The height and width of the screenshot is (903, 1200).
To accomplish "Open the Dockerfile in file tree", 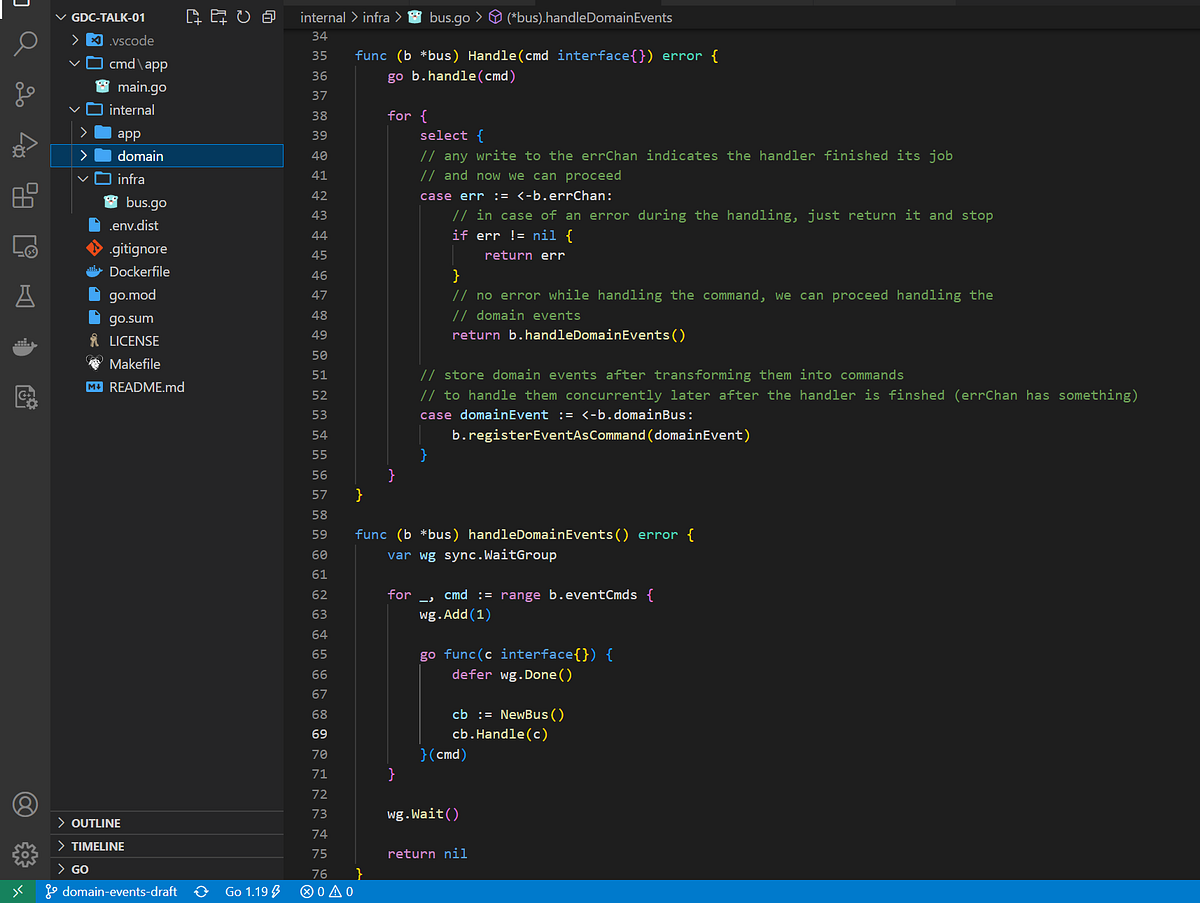I will [x=139, y=272].
